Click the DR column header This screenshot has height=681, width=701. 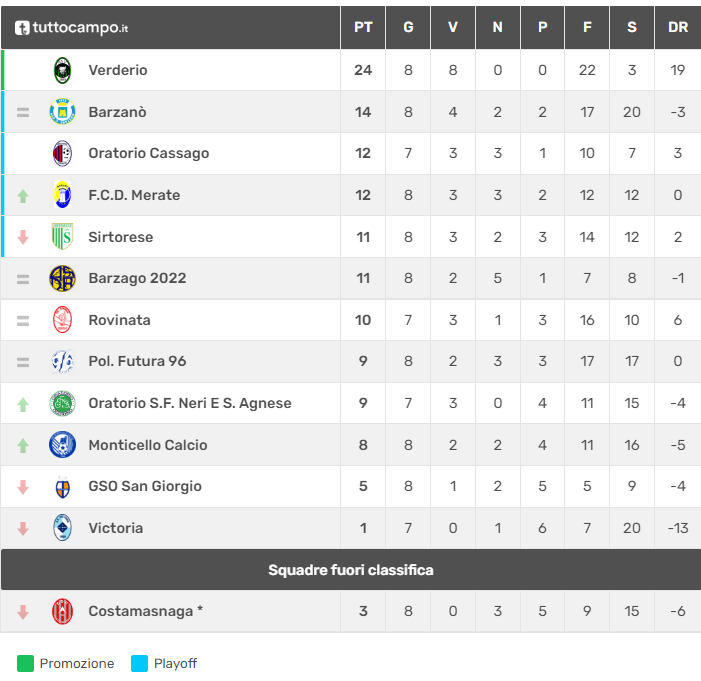pyautogui.click(x=678, y=27)
